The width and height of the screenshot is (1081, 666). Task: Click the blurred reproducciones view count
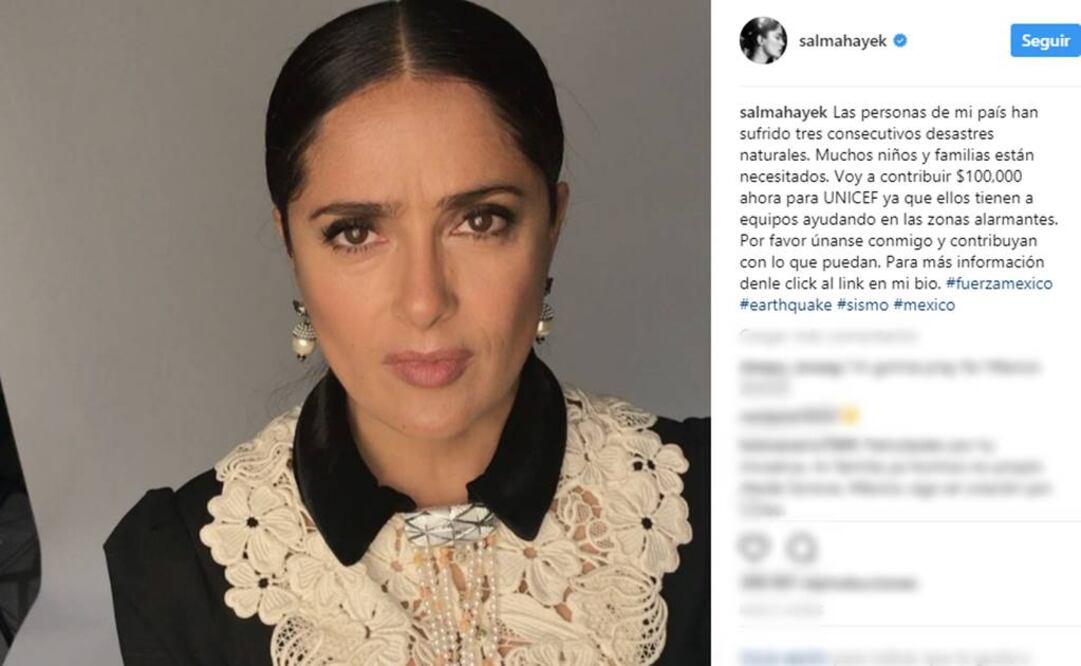click(x=828, y=583)
